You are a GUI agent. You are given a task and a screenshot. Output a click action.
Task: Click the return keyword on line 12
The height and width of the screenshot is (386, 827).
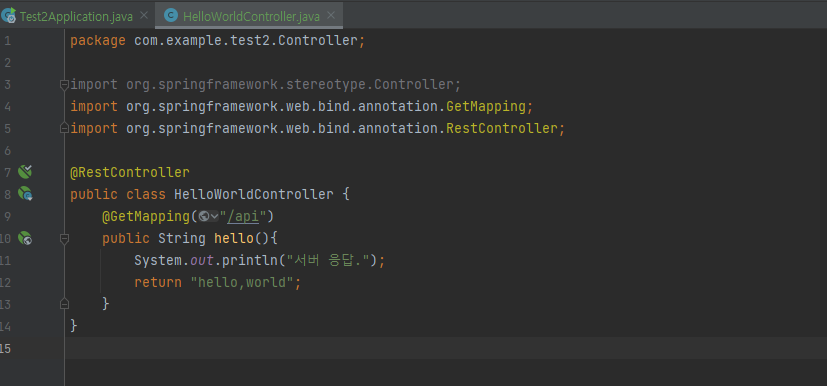point(158,282)
